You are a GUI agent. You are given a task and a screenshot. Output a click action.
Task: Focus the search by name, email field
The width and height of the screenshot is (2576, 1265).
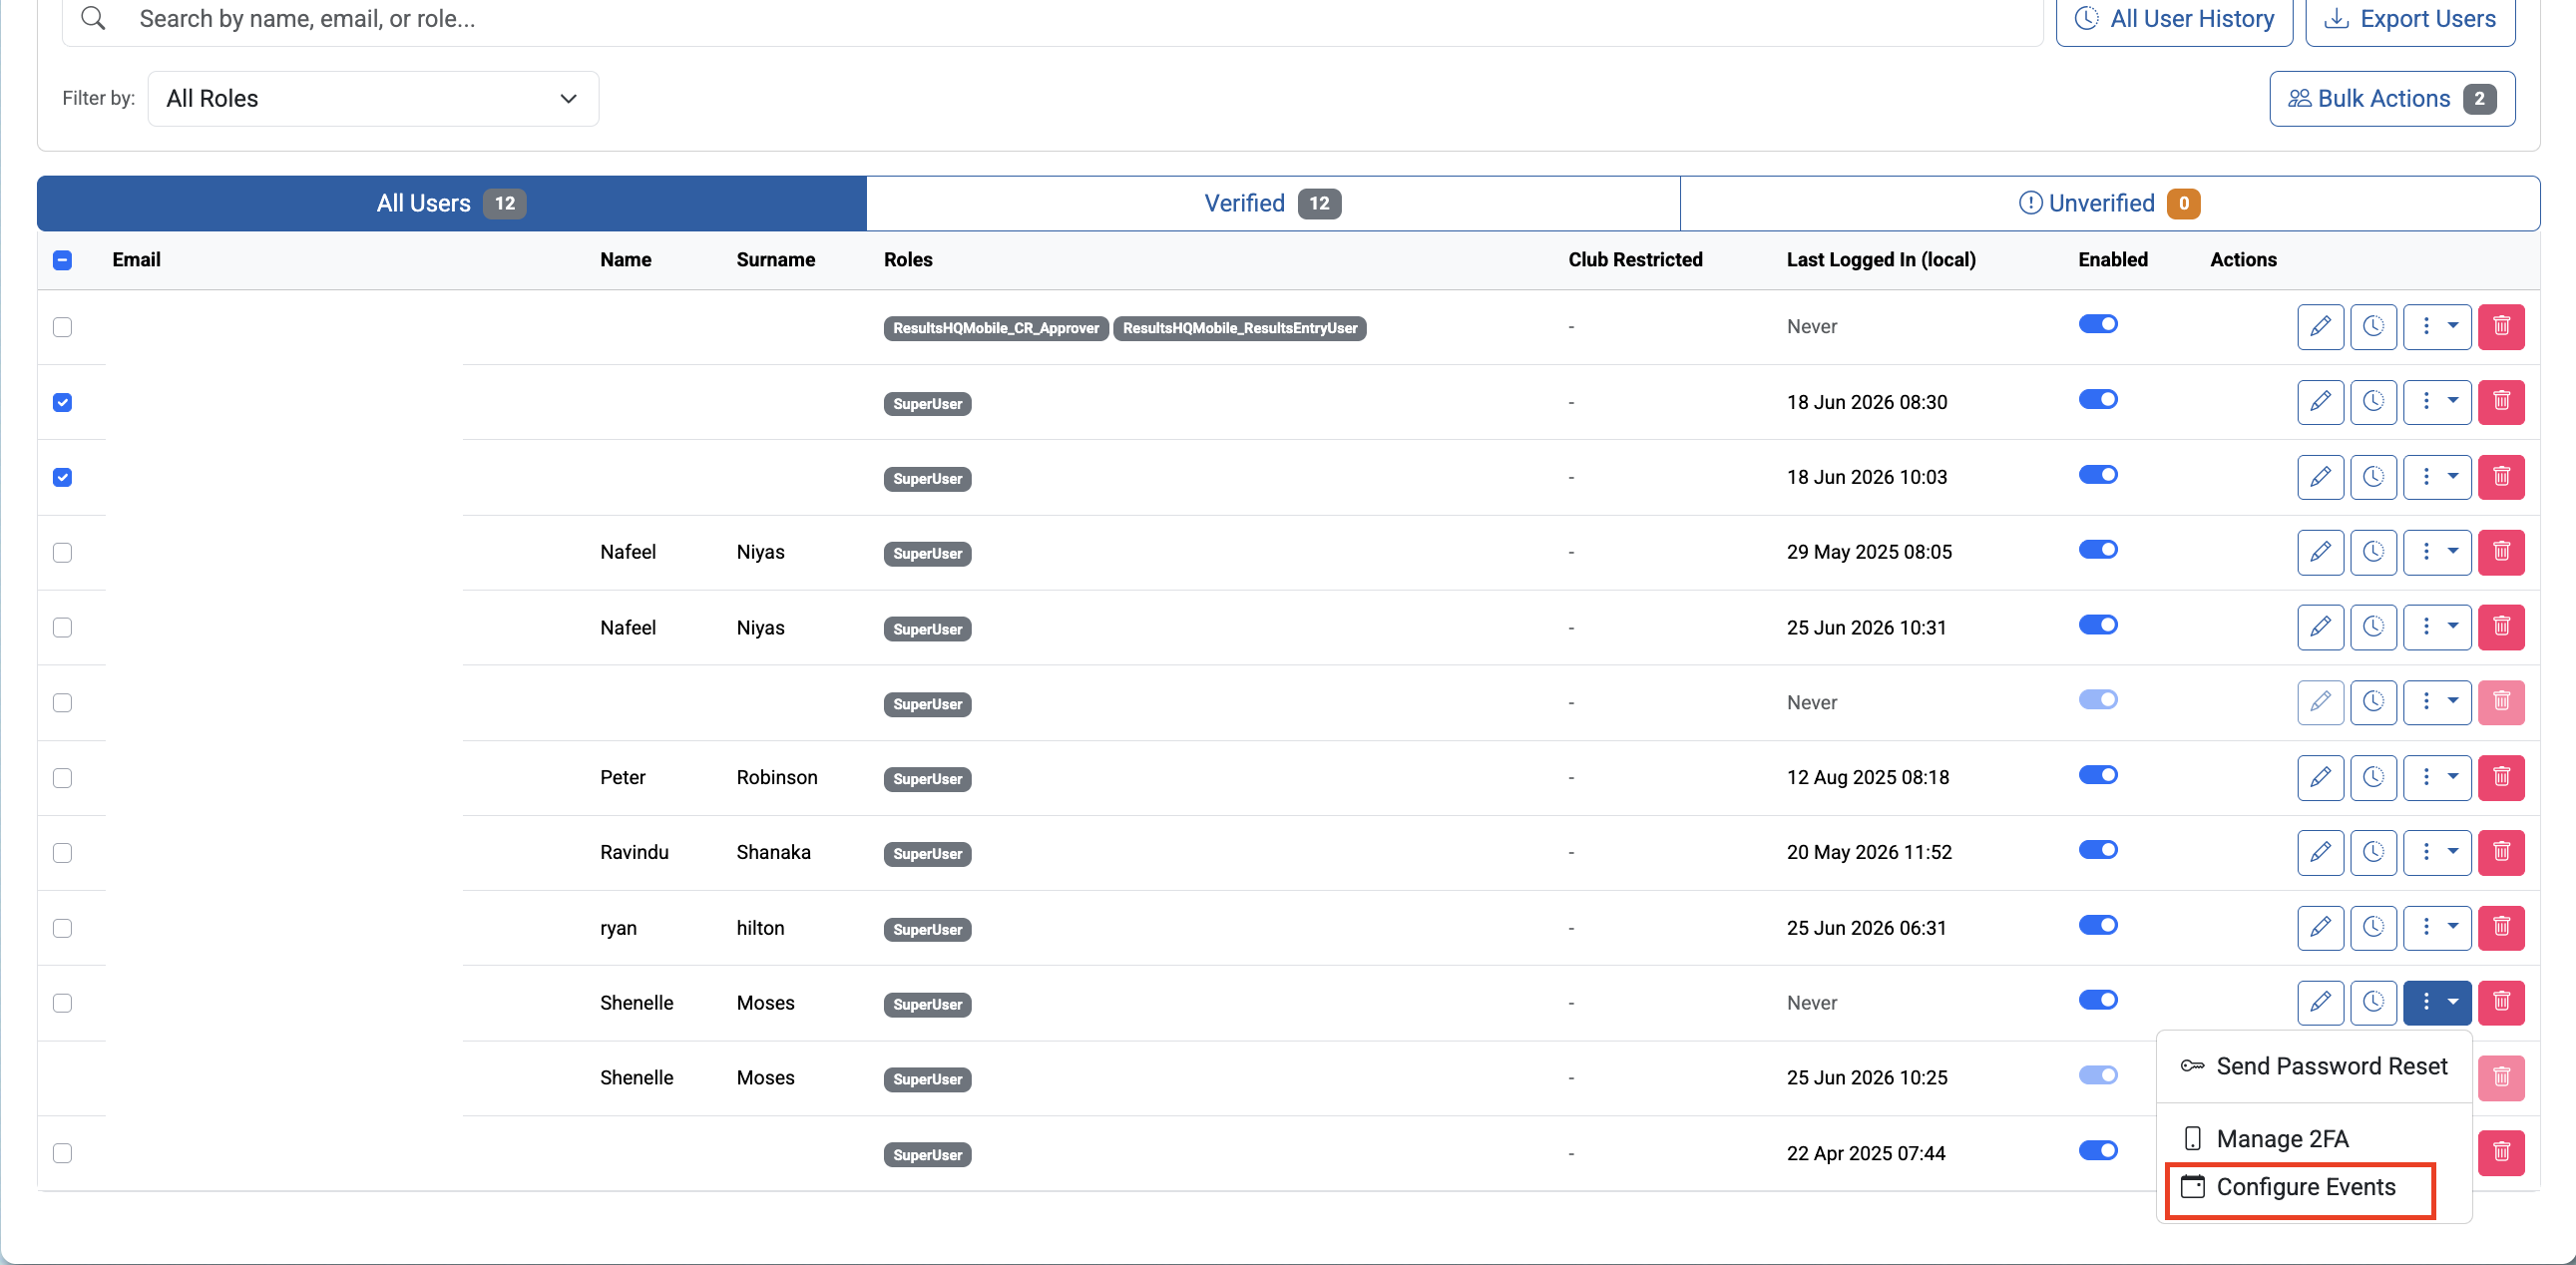click(x=1052, y=19)
